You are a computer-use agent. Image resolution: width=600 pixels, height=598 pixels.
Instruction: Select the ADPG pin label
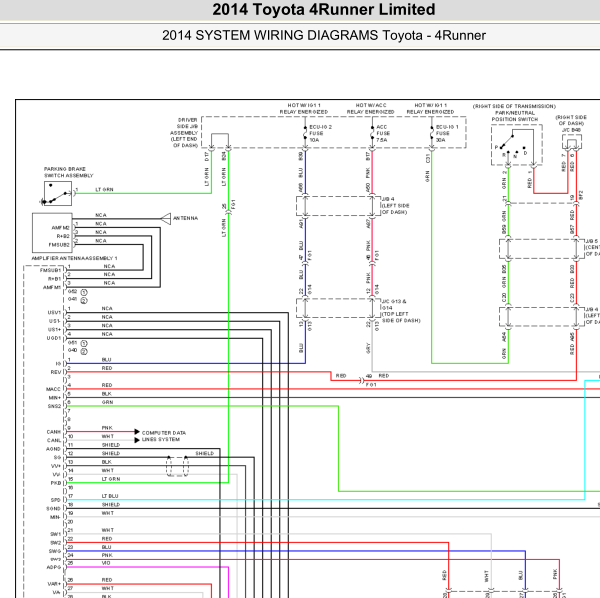[x=54, y=567]
